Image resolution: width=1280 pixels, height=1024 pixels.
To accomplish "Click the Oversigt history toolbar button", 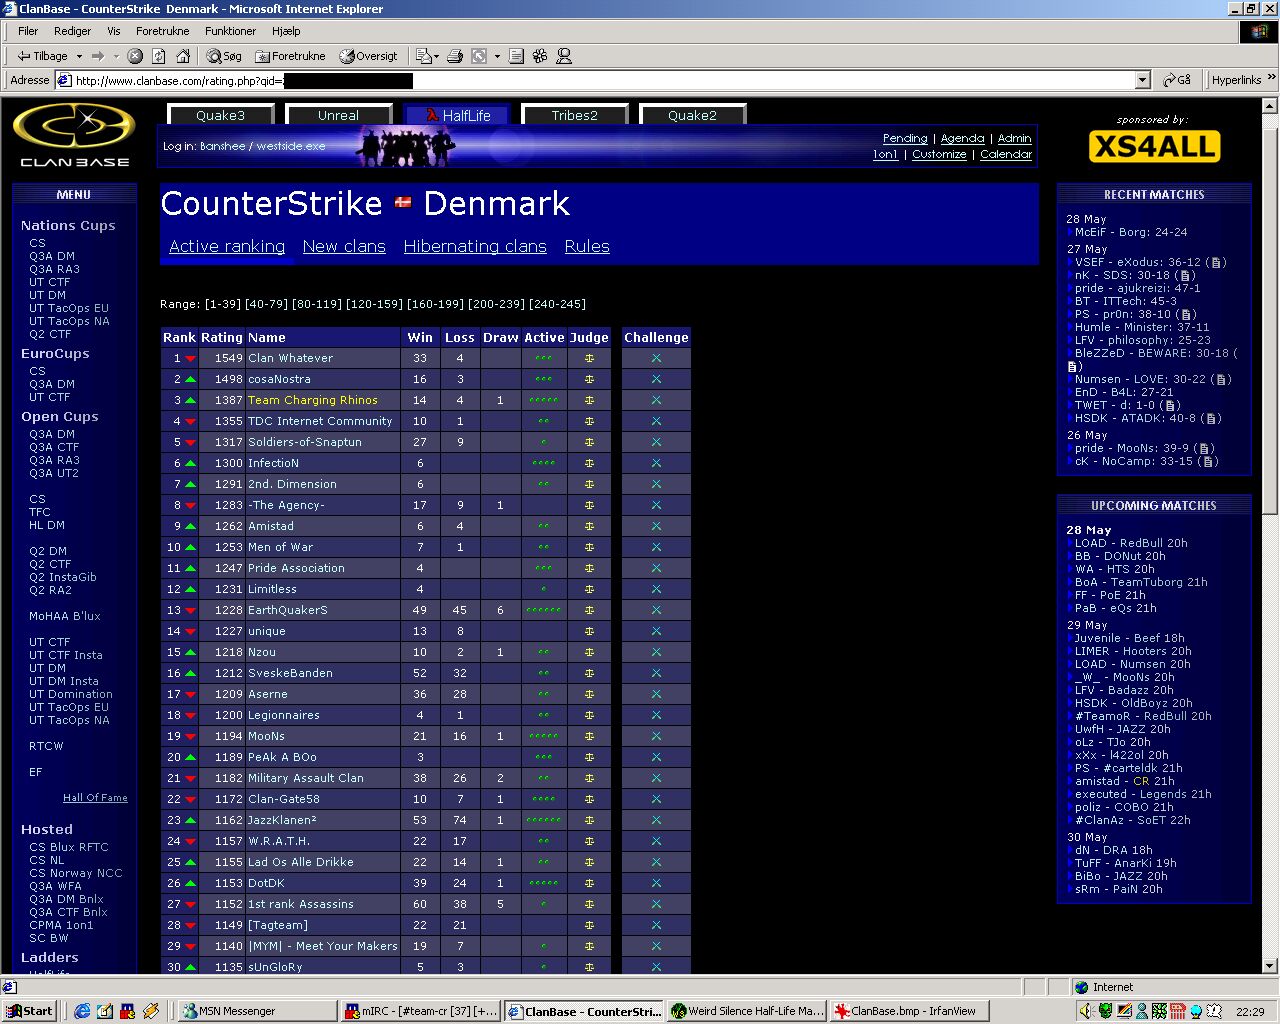I will pyautogui.click(x=368, y=56).
